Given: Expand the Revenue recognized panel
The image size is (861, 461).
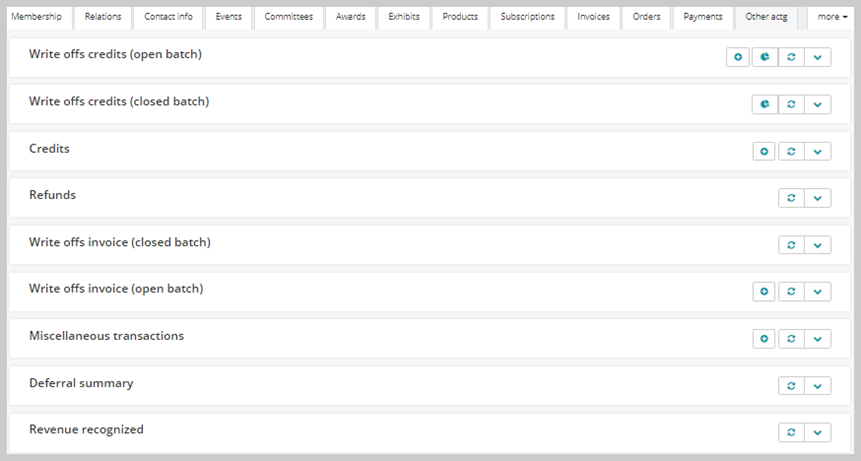Looking at the screenshot, I should [817, 432].
